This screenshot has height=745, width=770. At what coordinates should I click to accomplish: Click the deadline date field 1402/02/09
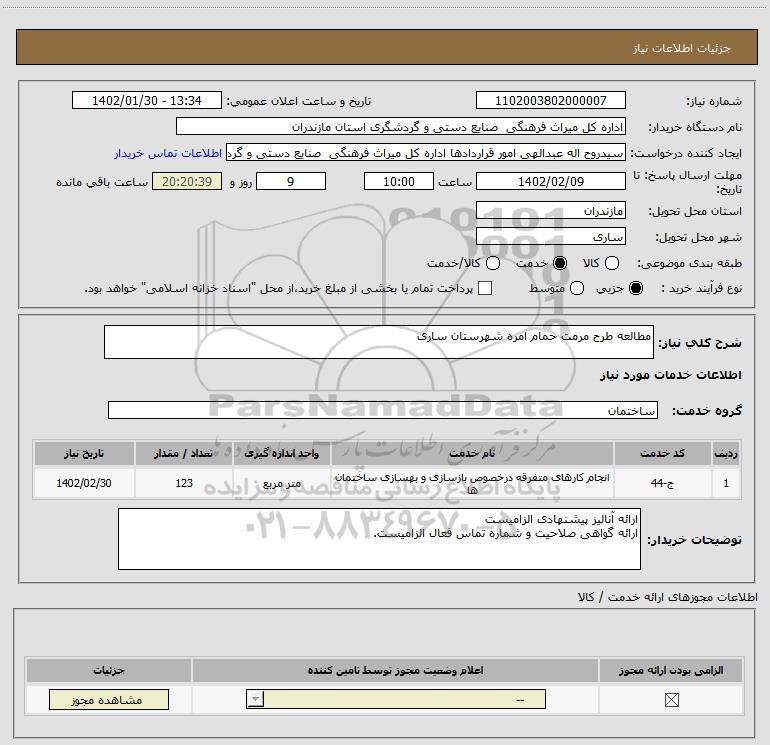coord(550,181)
